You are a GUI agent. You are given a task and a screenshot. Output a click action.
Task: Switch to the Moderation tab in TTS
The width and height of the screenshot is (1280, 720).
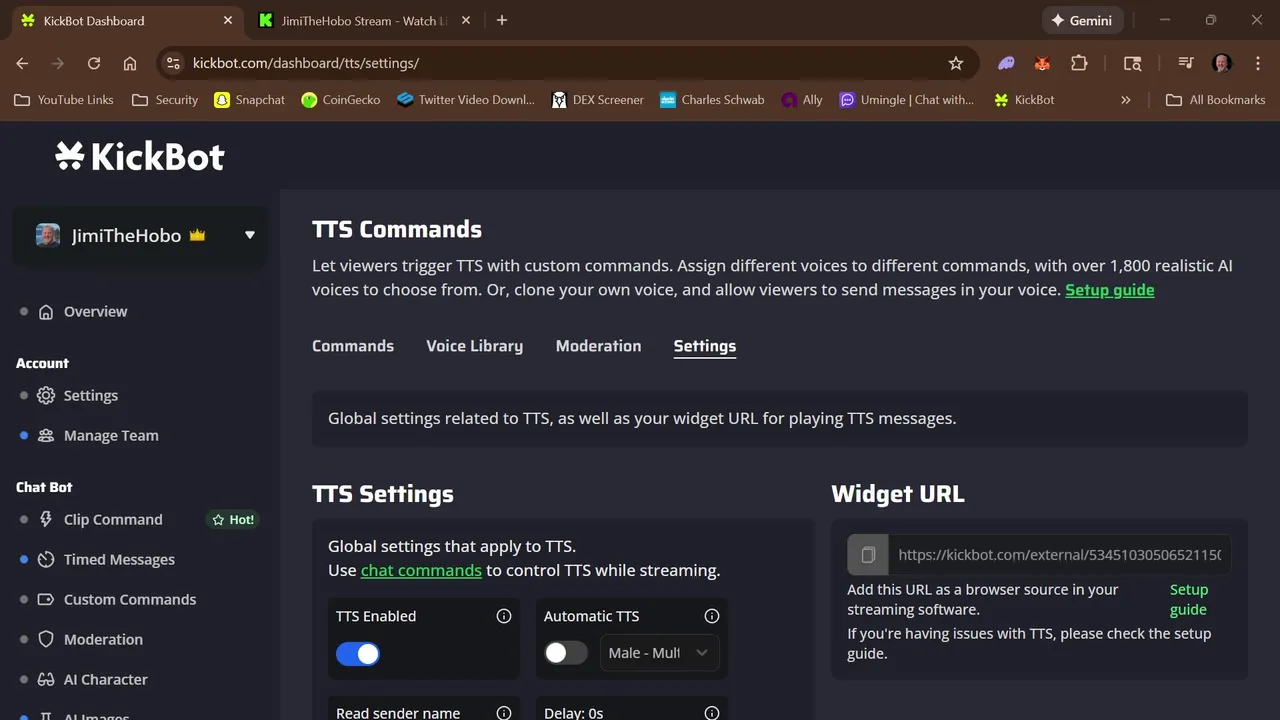(599, 346)
